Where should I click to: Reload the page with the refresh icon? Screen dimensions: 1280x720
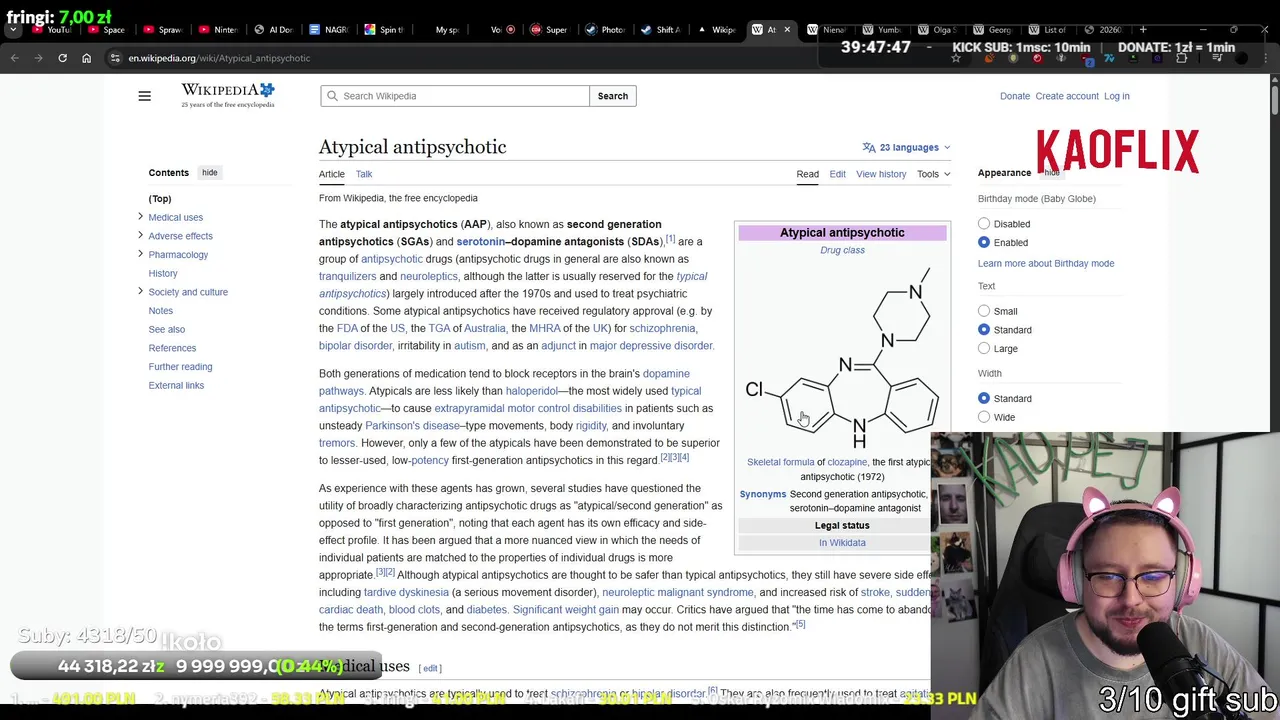click(62, 58)
